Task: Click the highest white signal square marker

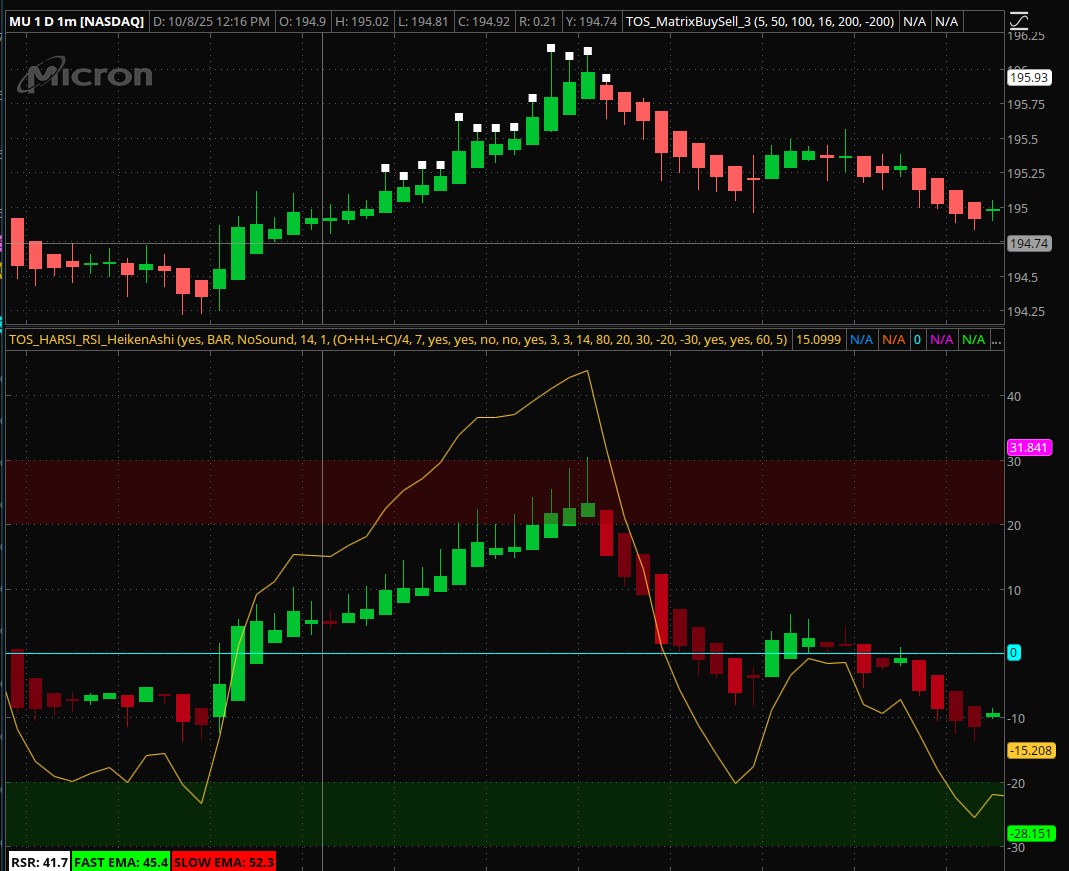Action: point(550,48)
